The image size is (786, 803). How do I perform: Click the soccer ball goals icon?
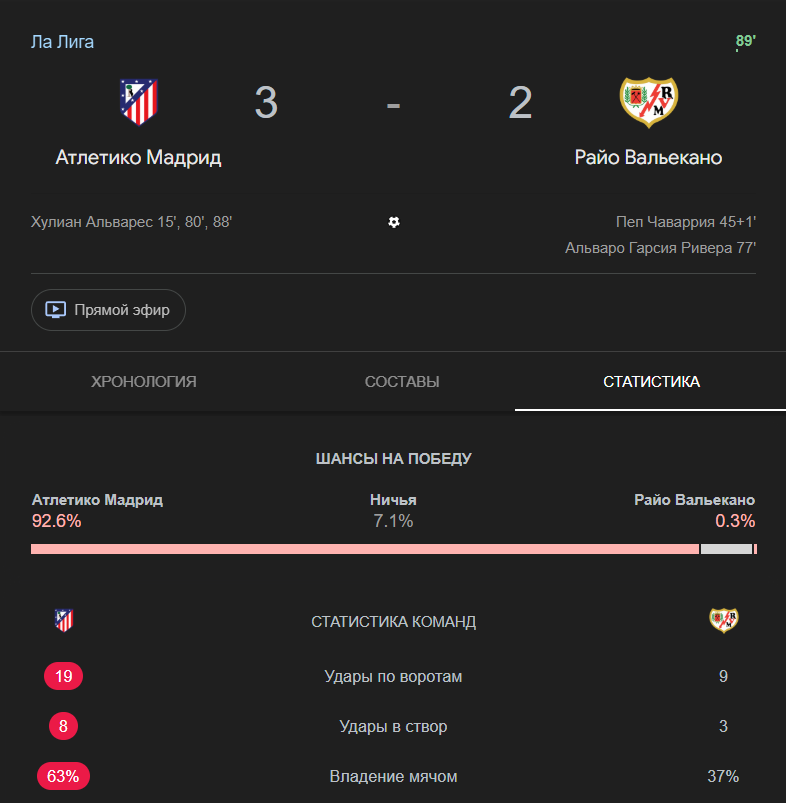pyautogui.click(x=394, y=222)
